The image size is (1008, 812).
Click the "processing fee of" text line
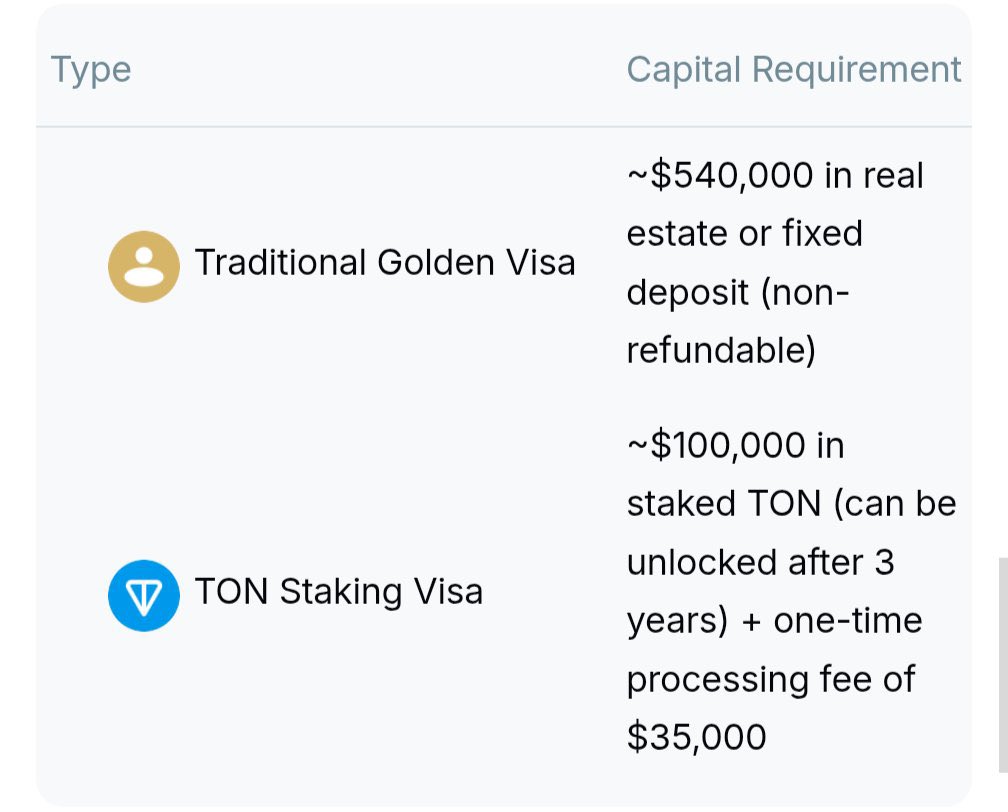pyautogui.click(x=771, y=680)
